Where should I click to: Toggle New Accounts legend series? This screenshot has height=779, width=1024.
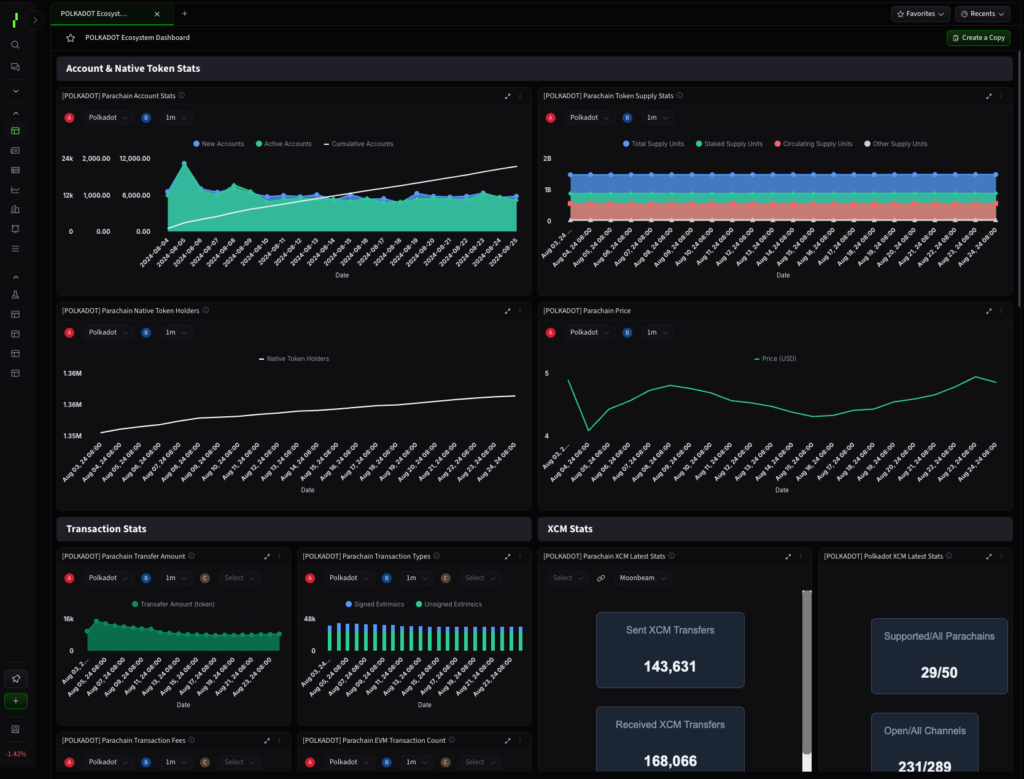(x=218, y=144)
